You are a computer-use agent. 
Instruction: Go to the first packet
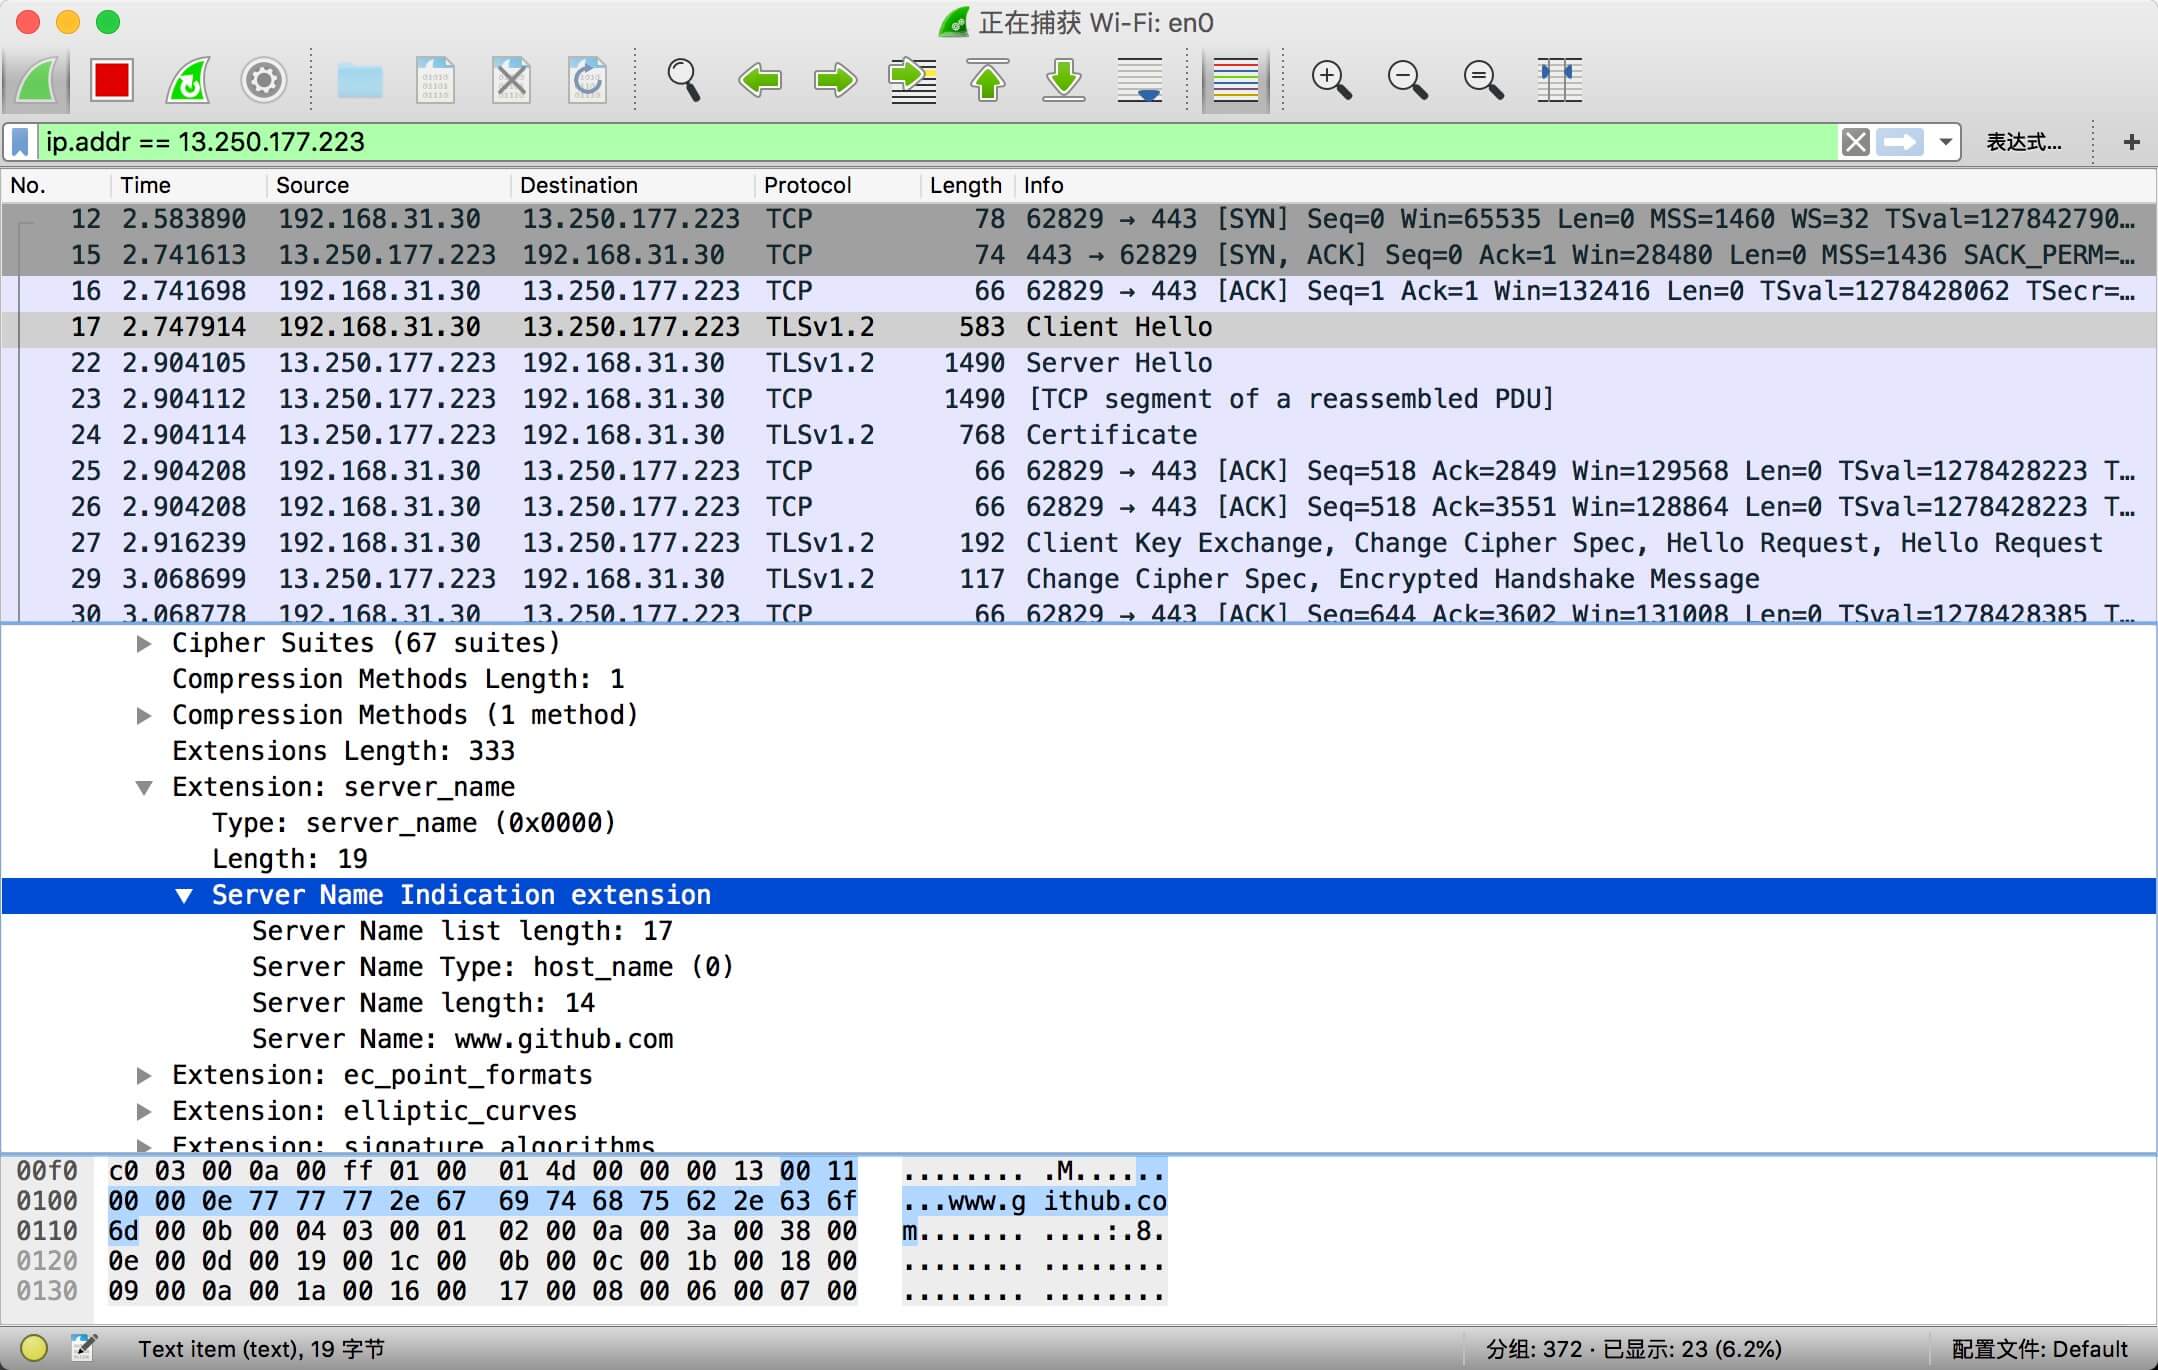click(x=988, y=80)
